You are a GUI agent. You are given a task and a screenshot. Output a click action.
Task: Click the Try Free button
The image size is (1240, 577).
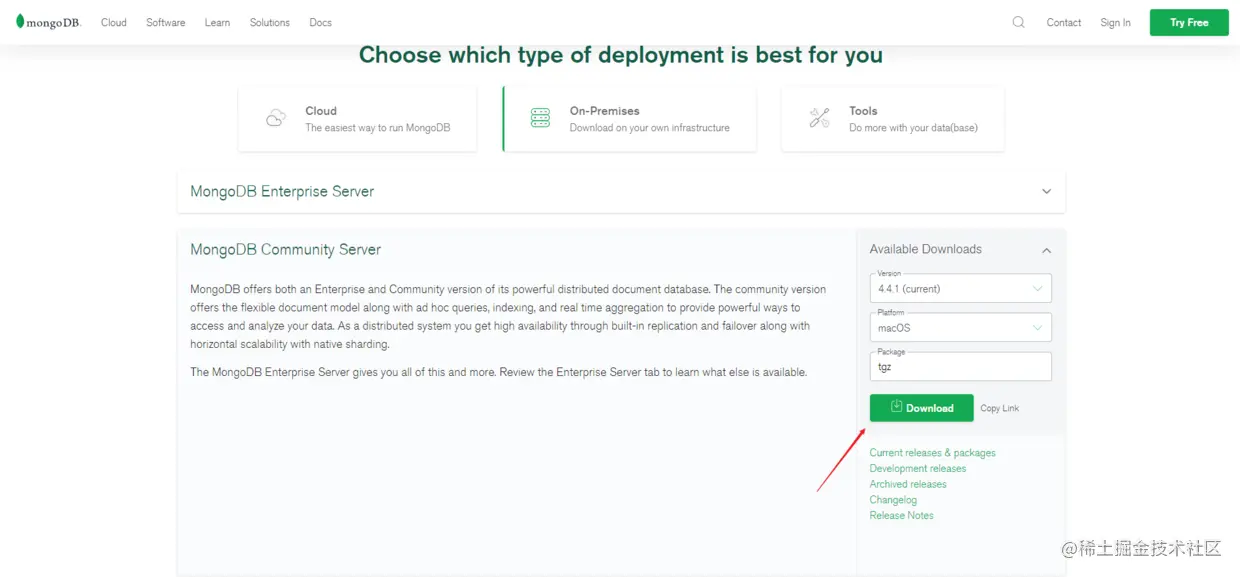pyautogui.click(x=1189, y=22)
